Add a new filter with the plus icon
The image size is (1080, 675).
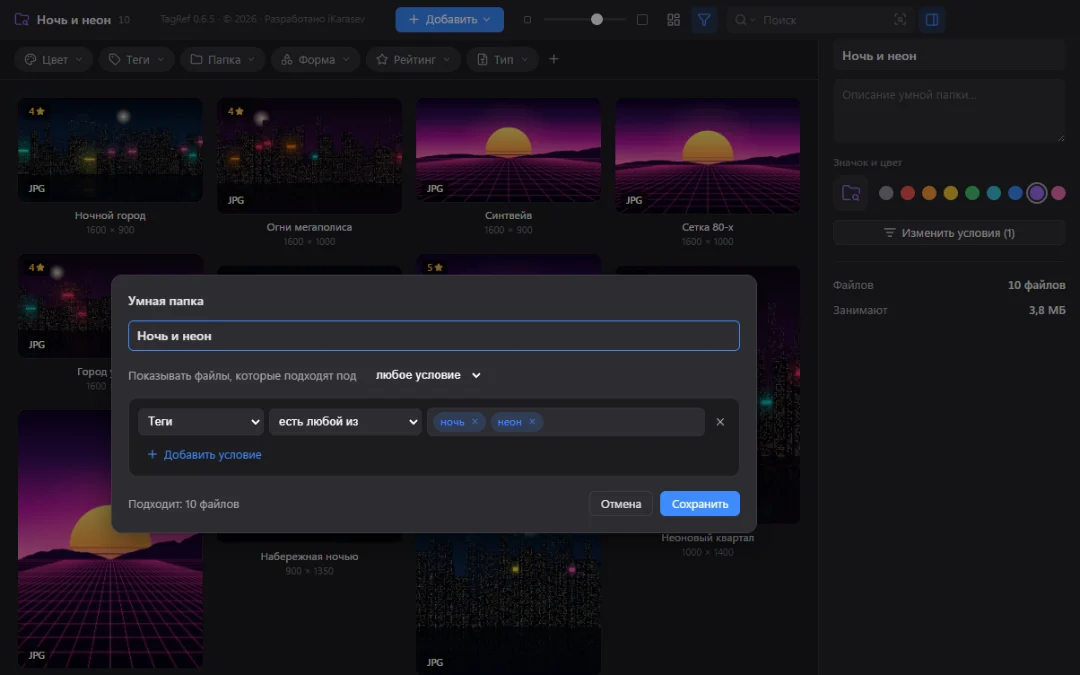[x=554, y=59]
